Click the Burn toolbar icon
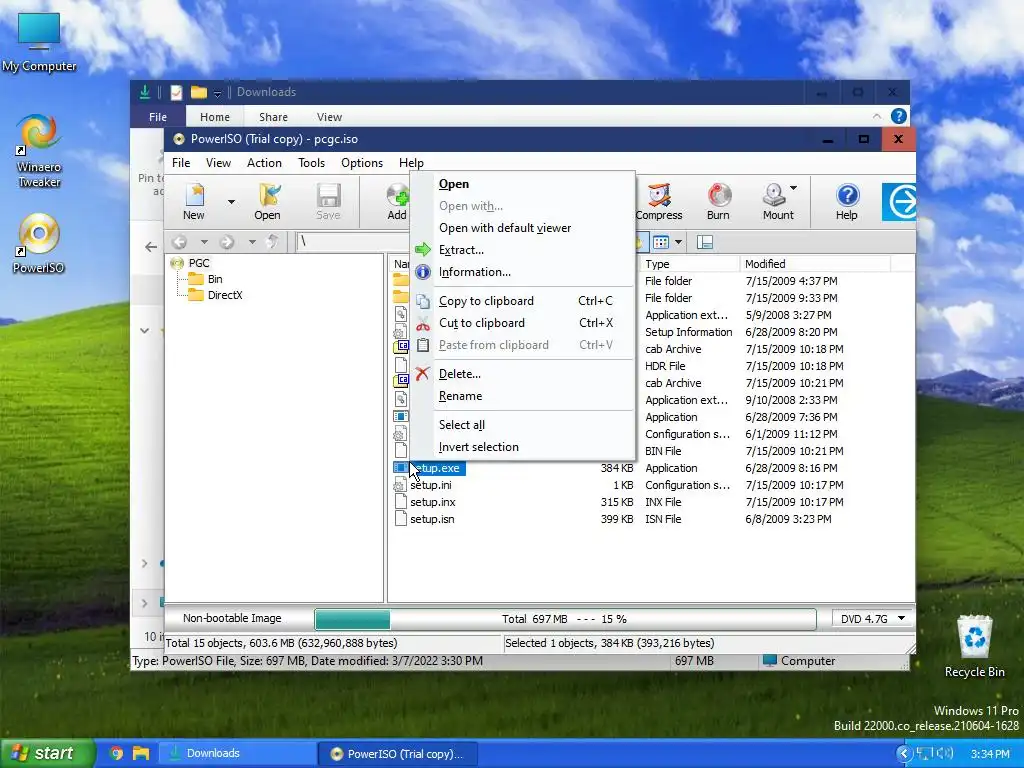The height and width of the screenshot is (768, 1024). (x=718, y=201)
